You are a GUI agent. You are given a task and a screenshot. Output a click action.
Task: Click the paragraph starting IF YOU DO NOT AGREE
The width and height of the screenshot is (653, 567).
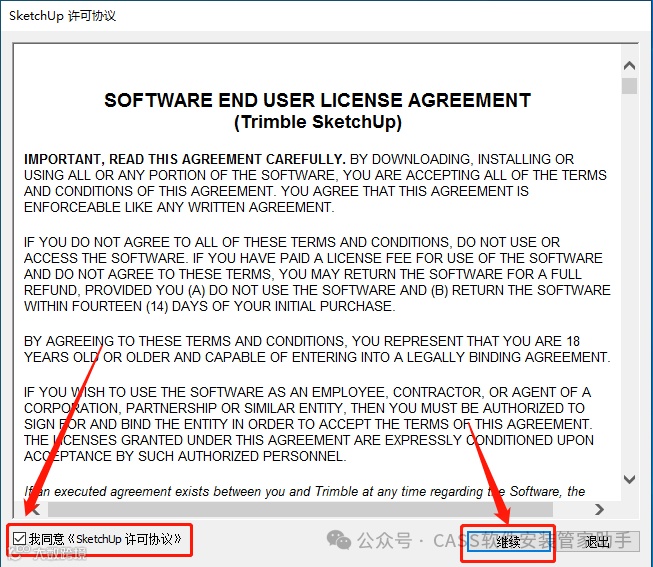pyautogui.click(x=317, y=274)
